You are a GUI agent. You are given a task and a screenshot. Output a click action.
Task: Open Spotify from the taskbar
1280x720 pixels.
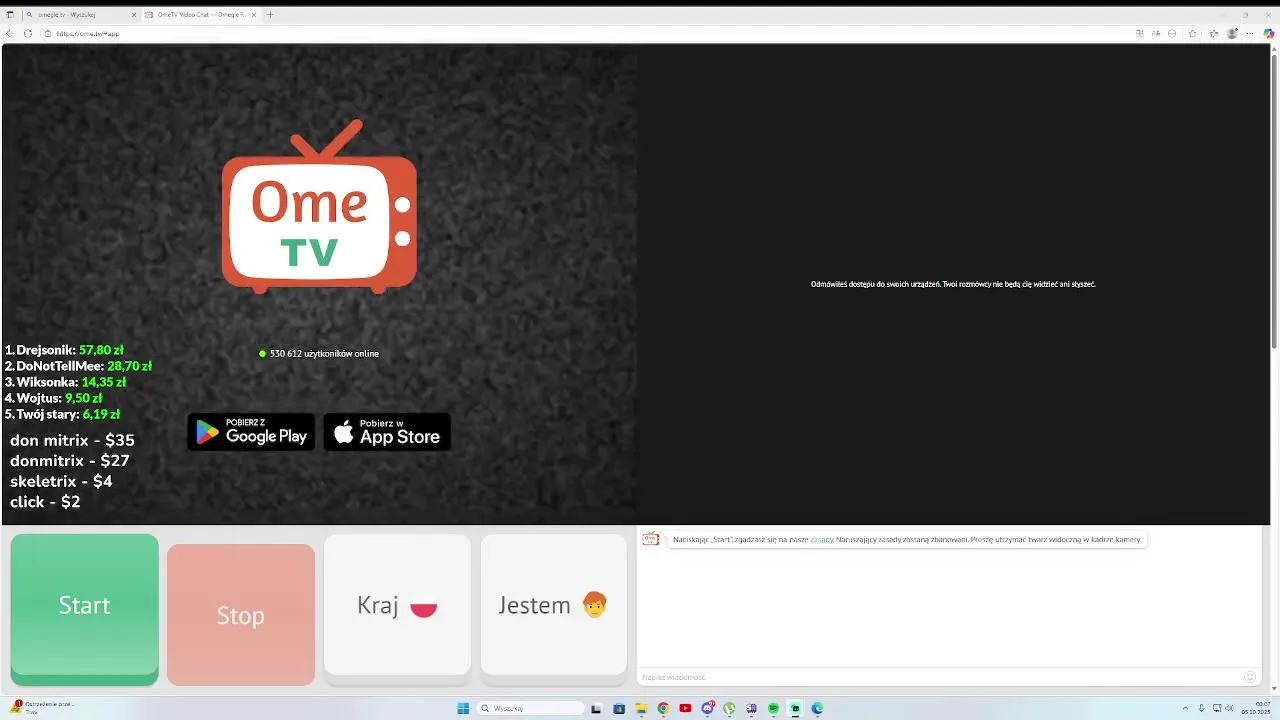[773, 708]
